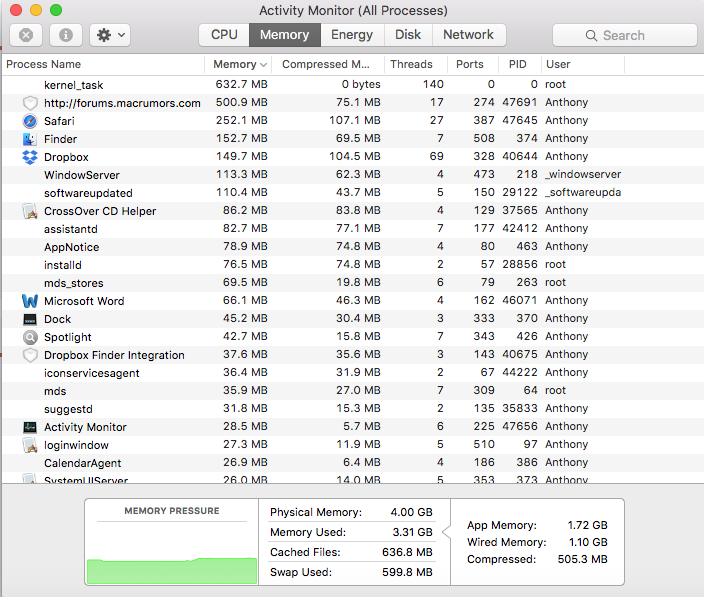Click the loginwindow process icon
This screenshot has height=597, width=704.
pyautogui.click(x=30, y=445)
